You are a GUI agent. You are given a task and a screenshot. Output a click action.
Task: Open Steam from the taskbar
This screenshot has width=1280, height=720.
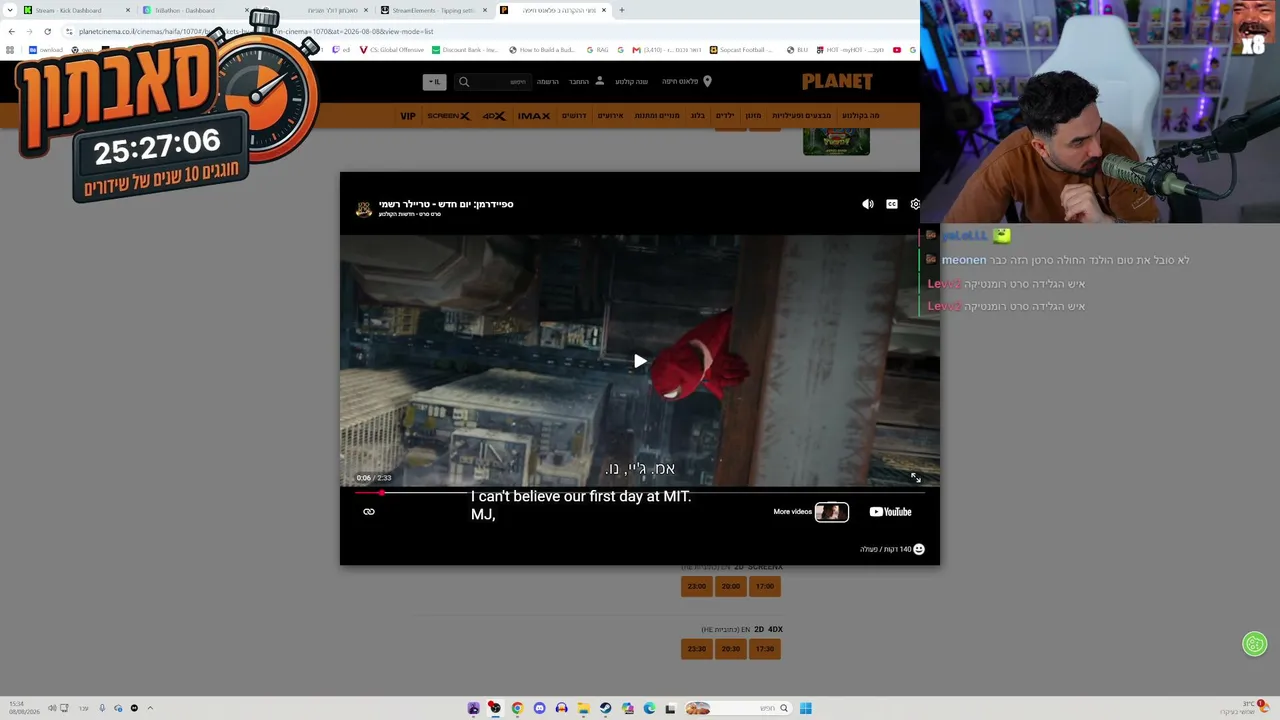coord(605,708)
